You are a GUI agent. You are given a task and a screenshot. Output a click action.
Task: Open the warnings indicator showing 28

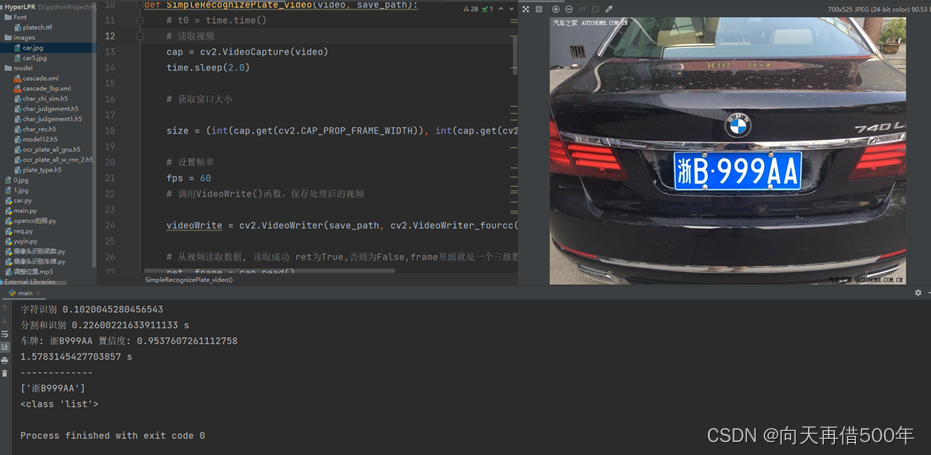[x=470, y=10]
